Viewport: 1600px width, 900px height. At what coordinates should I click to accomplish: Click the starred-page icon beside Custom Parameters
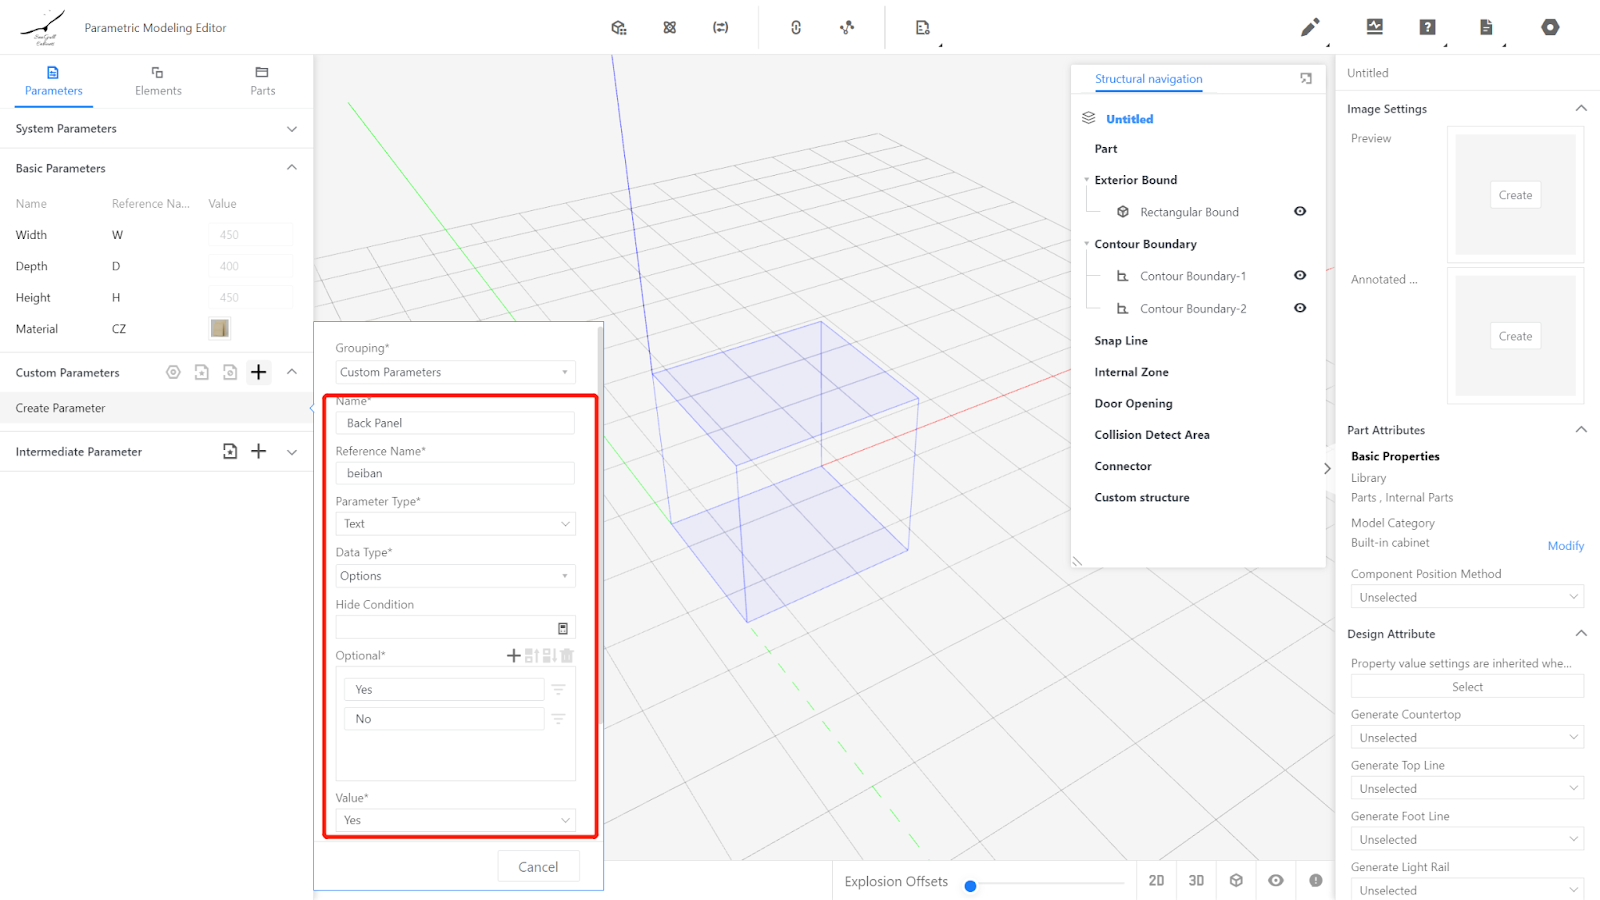(x=201, y=372)
